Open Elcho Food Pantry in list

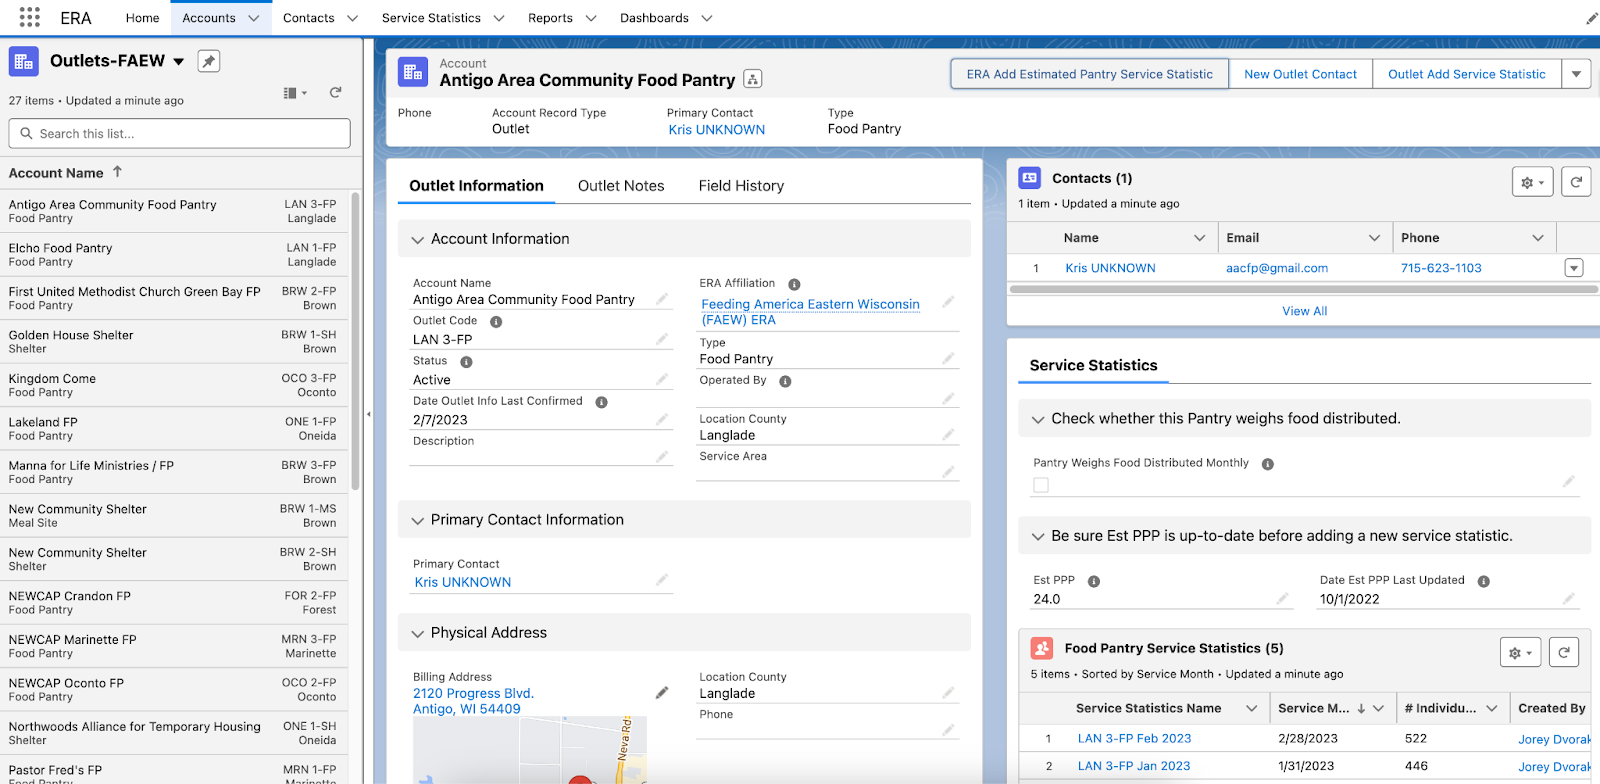point(60,248)
